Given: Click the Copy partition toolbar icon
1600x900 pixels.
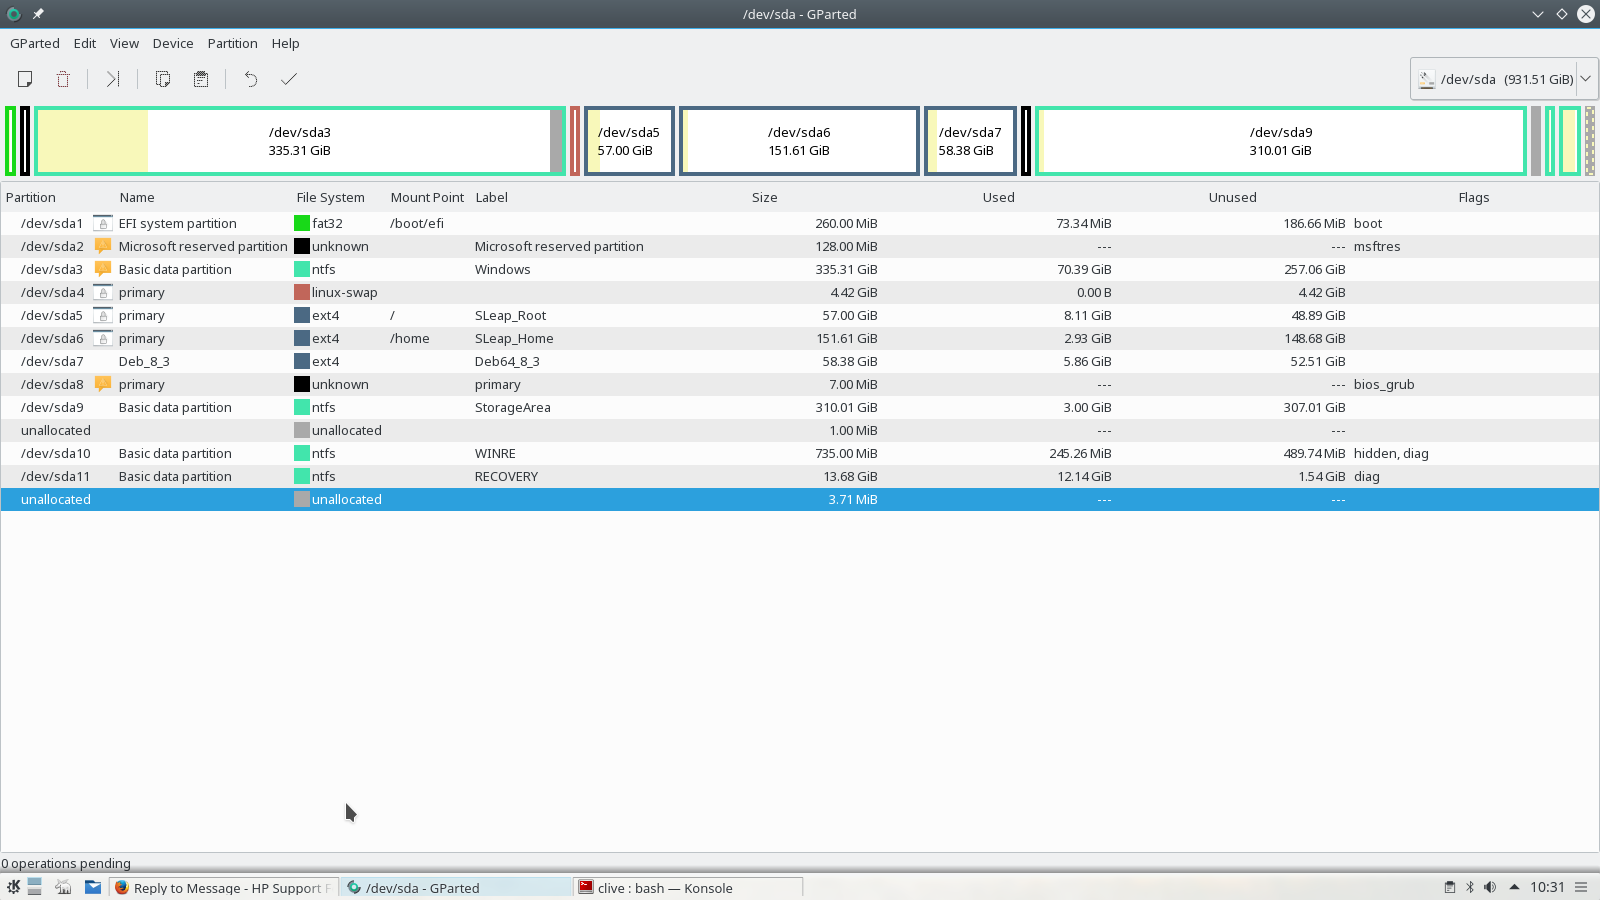Looking at the screenshot, I should (x=163, y=79).
